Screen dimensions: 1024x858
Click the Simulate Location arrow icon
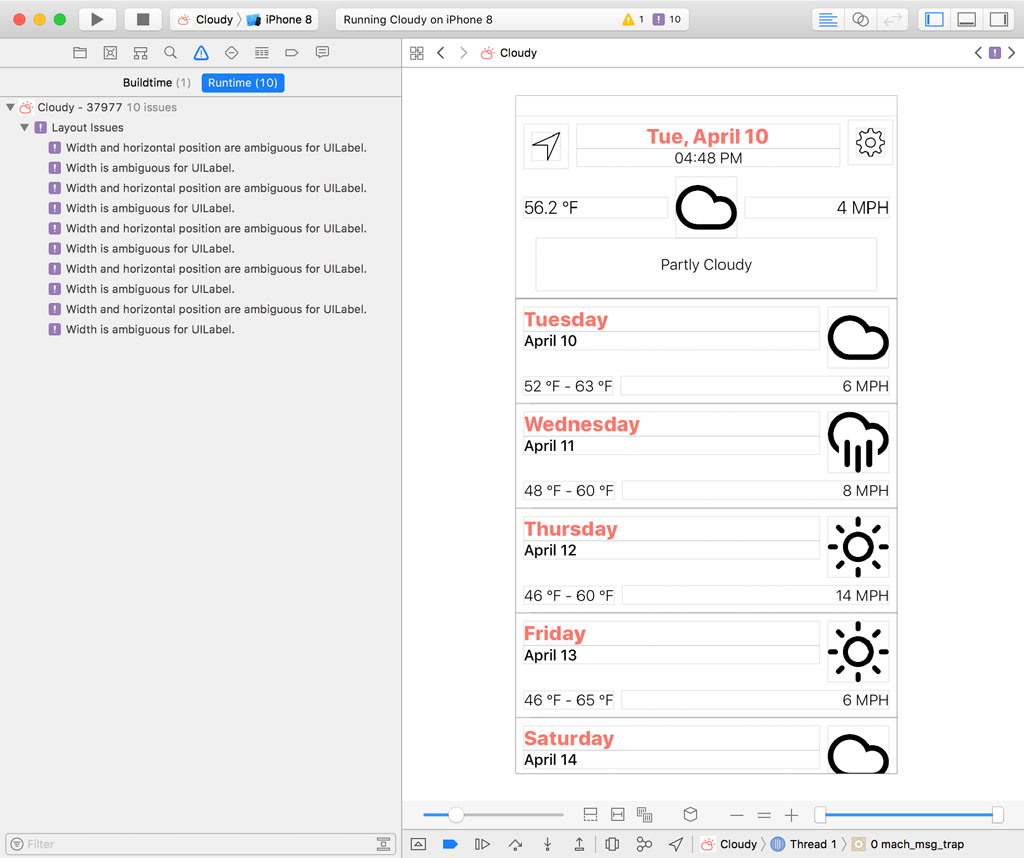pos(676,844)
